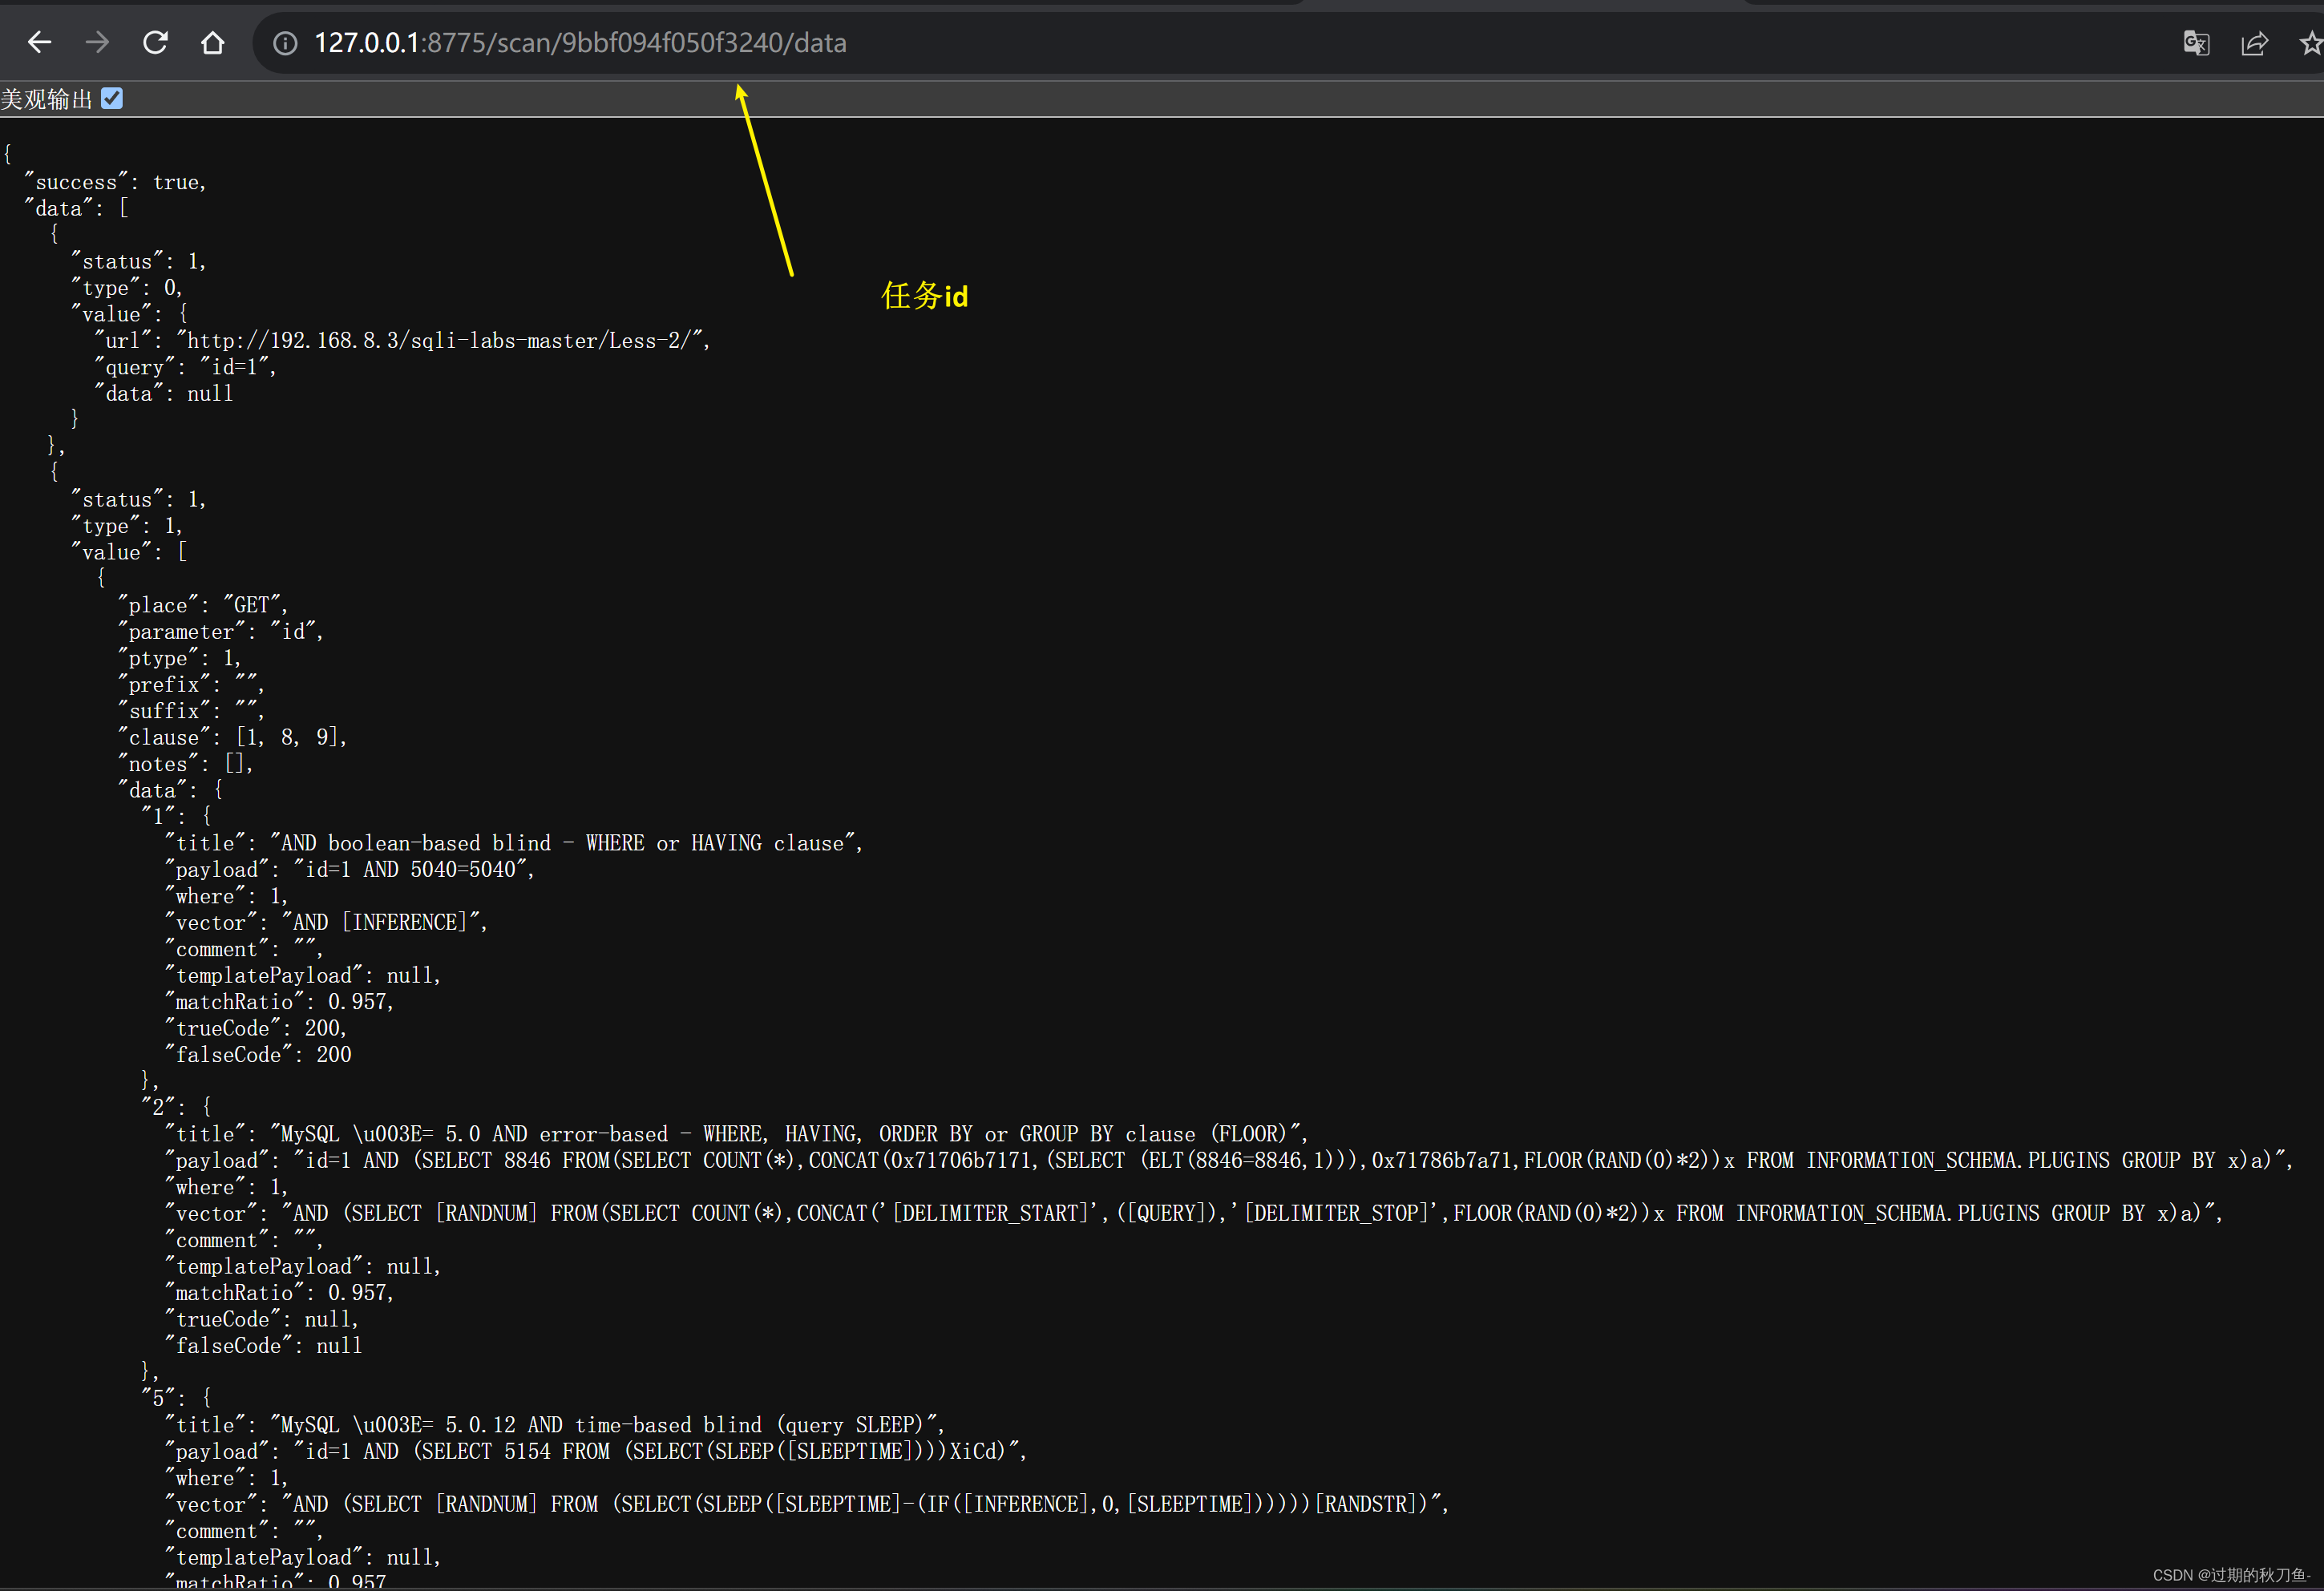Image resolution: width=2324 pixels, height=1591 pixels.
Task: Click the "trueCode": 200 line
Action: [x=256, y=1028]
